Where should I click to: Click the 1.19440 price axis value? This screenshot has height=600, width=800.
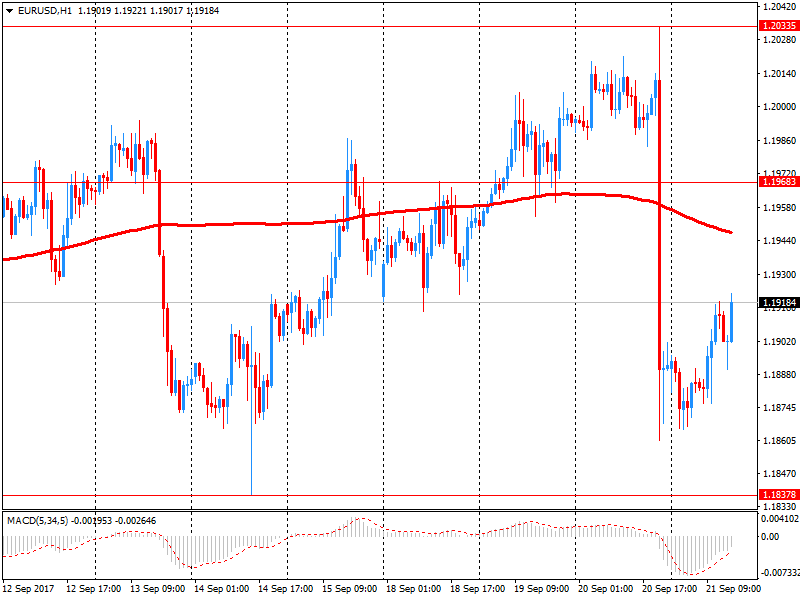(780, 241)
